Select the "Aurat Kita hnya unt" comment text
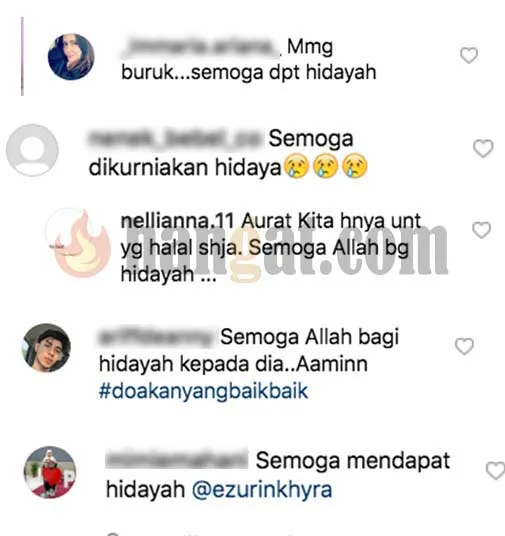 (x=331, y=221)
